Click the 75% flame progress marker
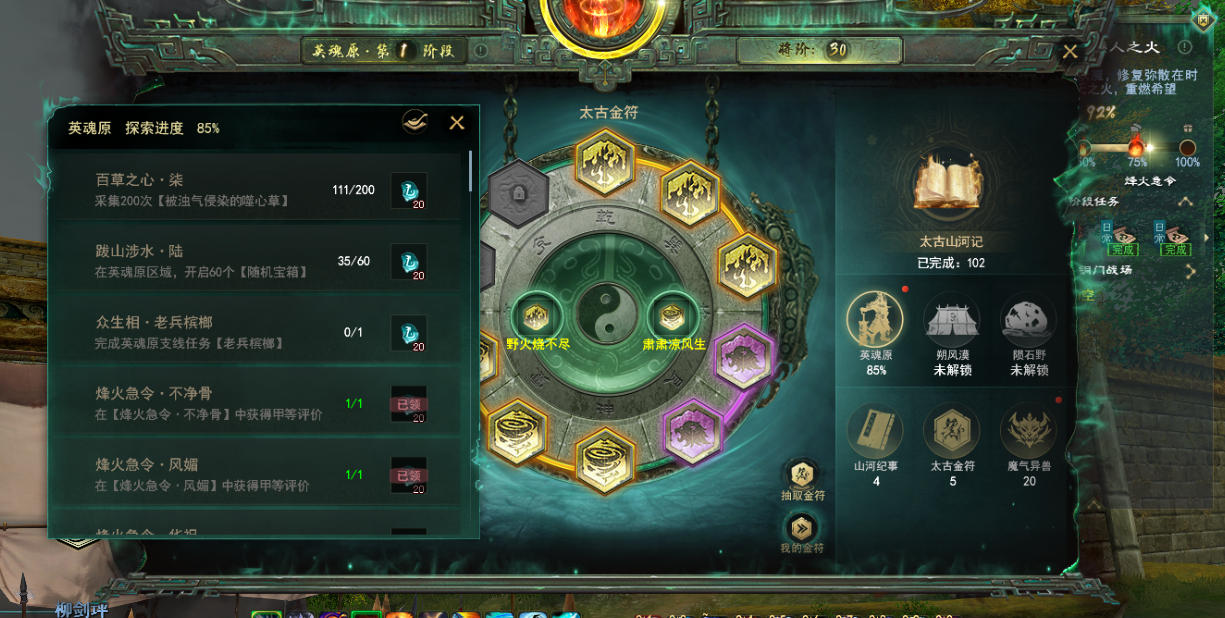The image size is (1225, 618). pos(1136,147)
